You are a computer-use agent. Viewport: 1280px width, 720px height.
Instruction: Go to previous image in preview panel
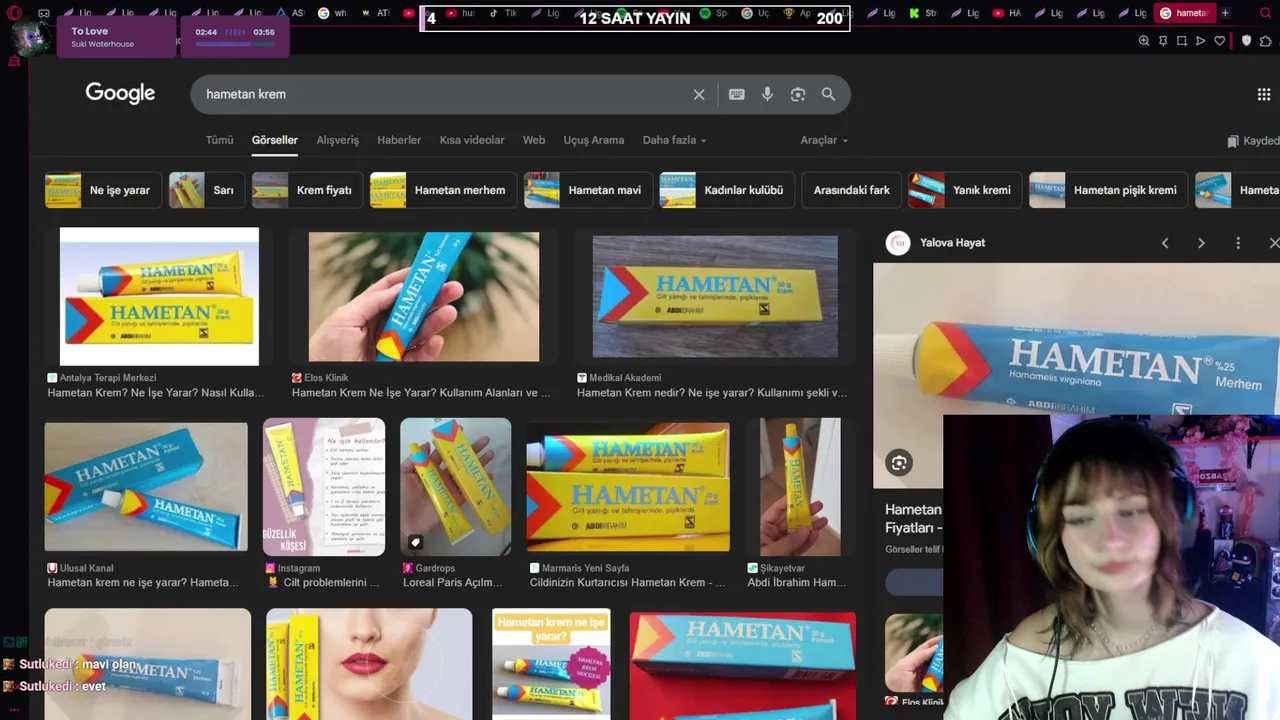[x=1165, y=243]
